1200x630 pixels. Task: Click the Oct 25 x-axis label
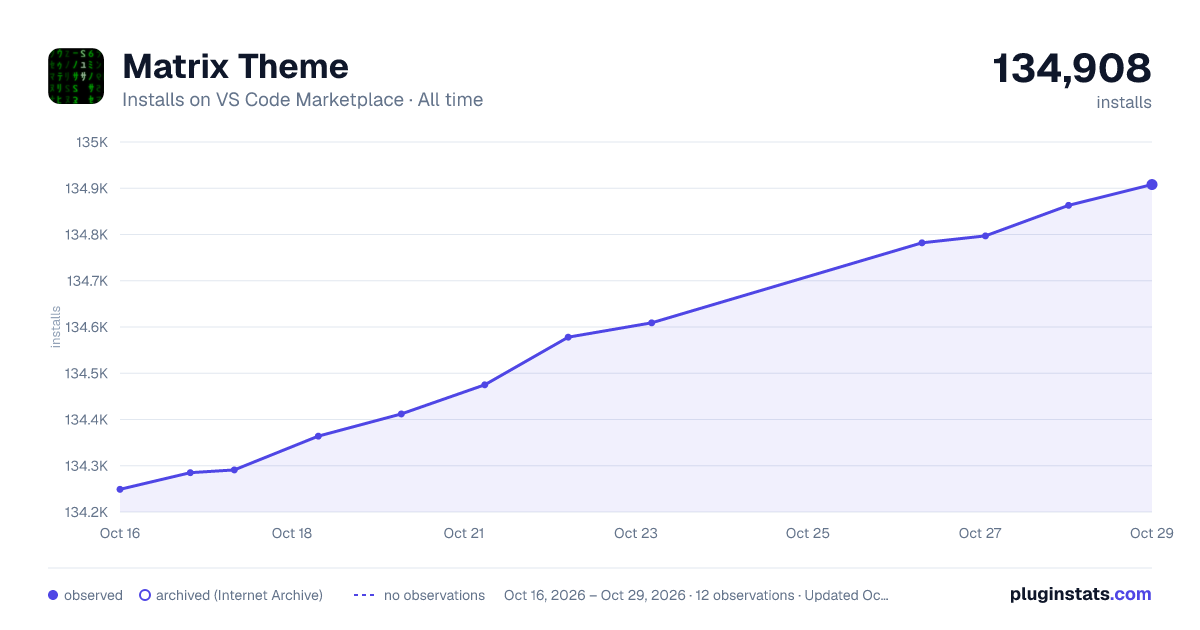pyautogui.click(x=808, y=533)
